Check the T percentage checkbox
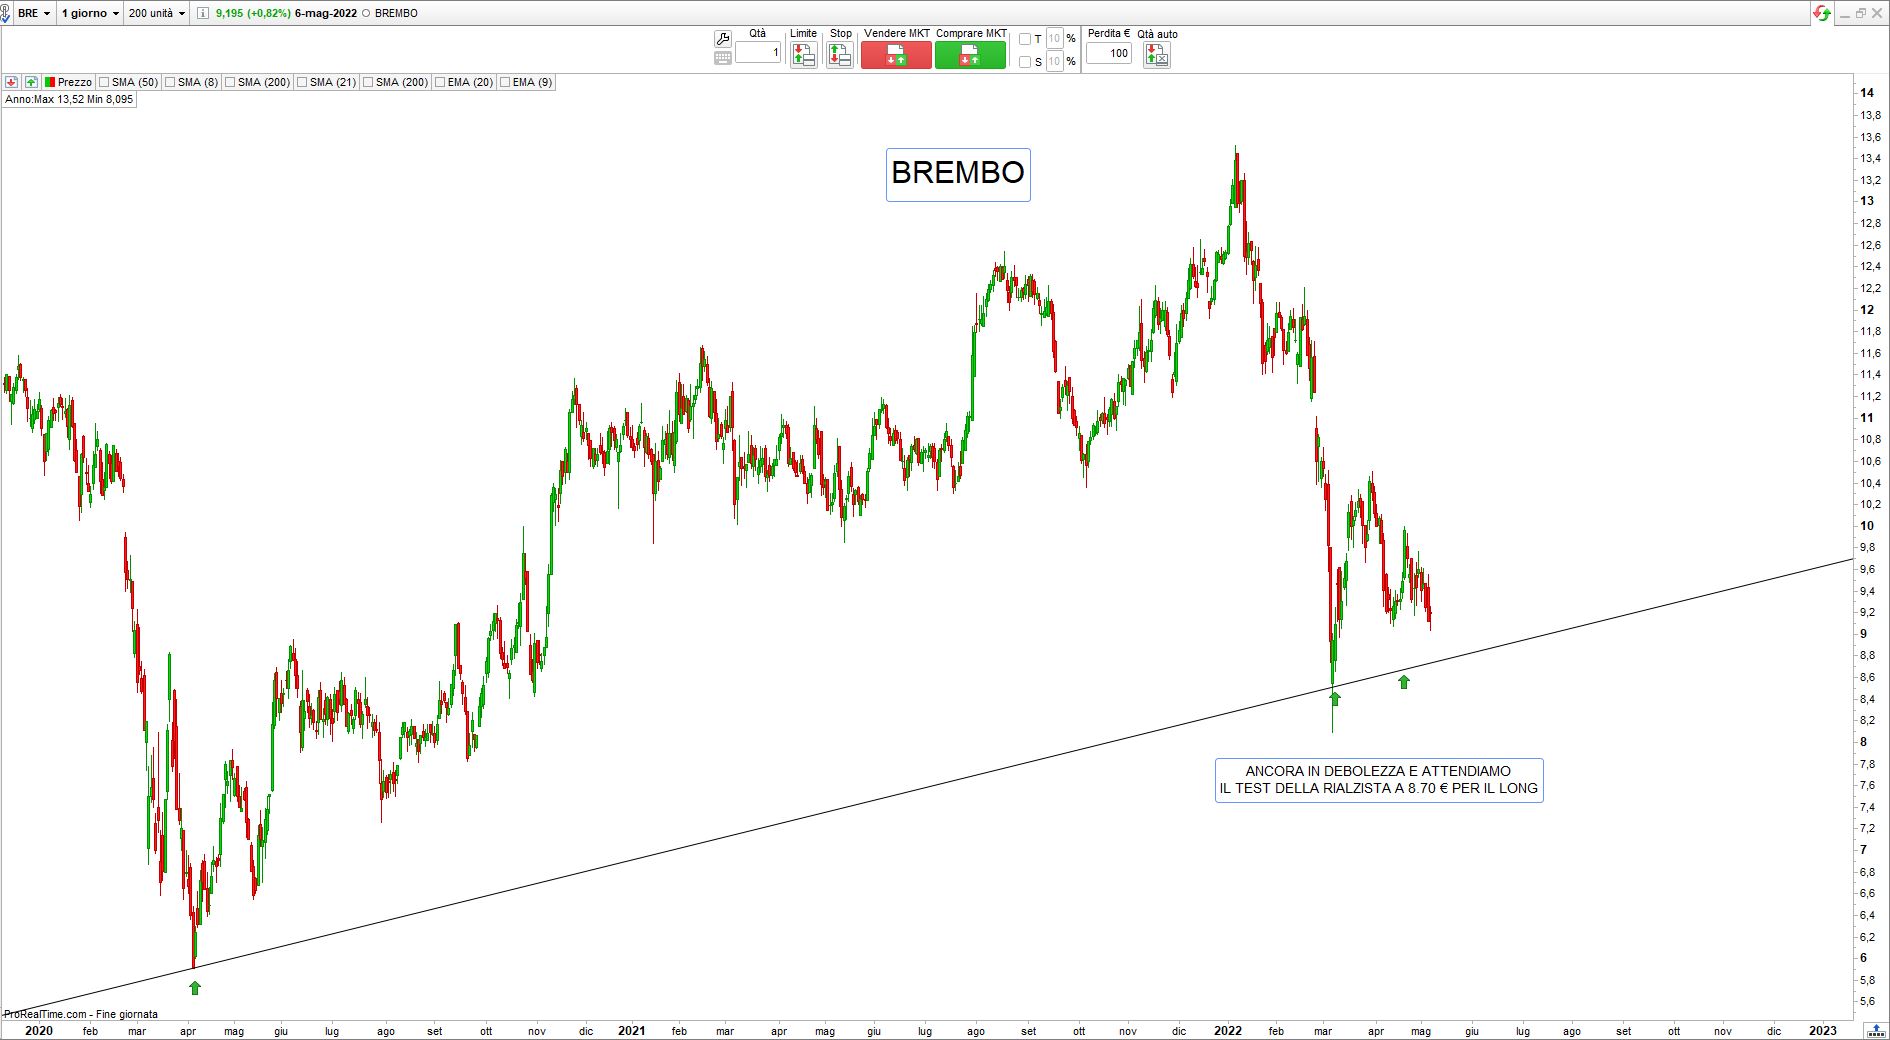The width and height of the screenshot is (1890, 1040). (x=1024, y=39)
